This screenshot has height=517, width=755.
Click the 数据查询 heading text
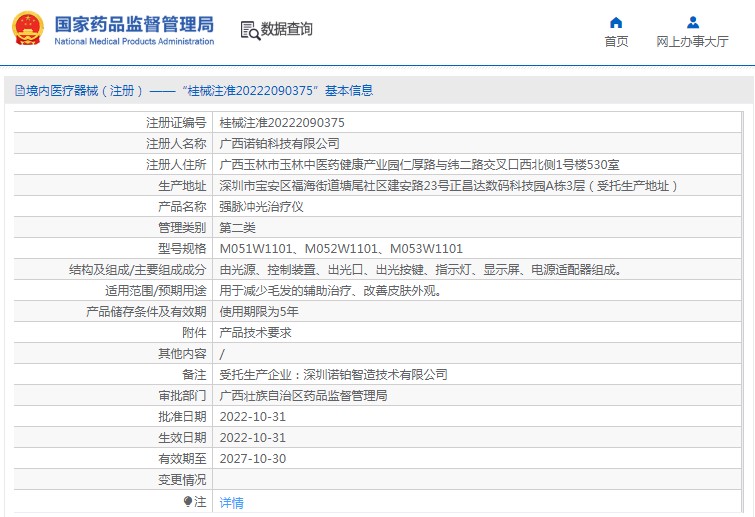point(286,29)
